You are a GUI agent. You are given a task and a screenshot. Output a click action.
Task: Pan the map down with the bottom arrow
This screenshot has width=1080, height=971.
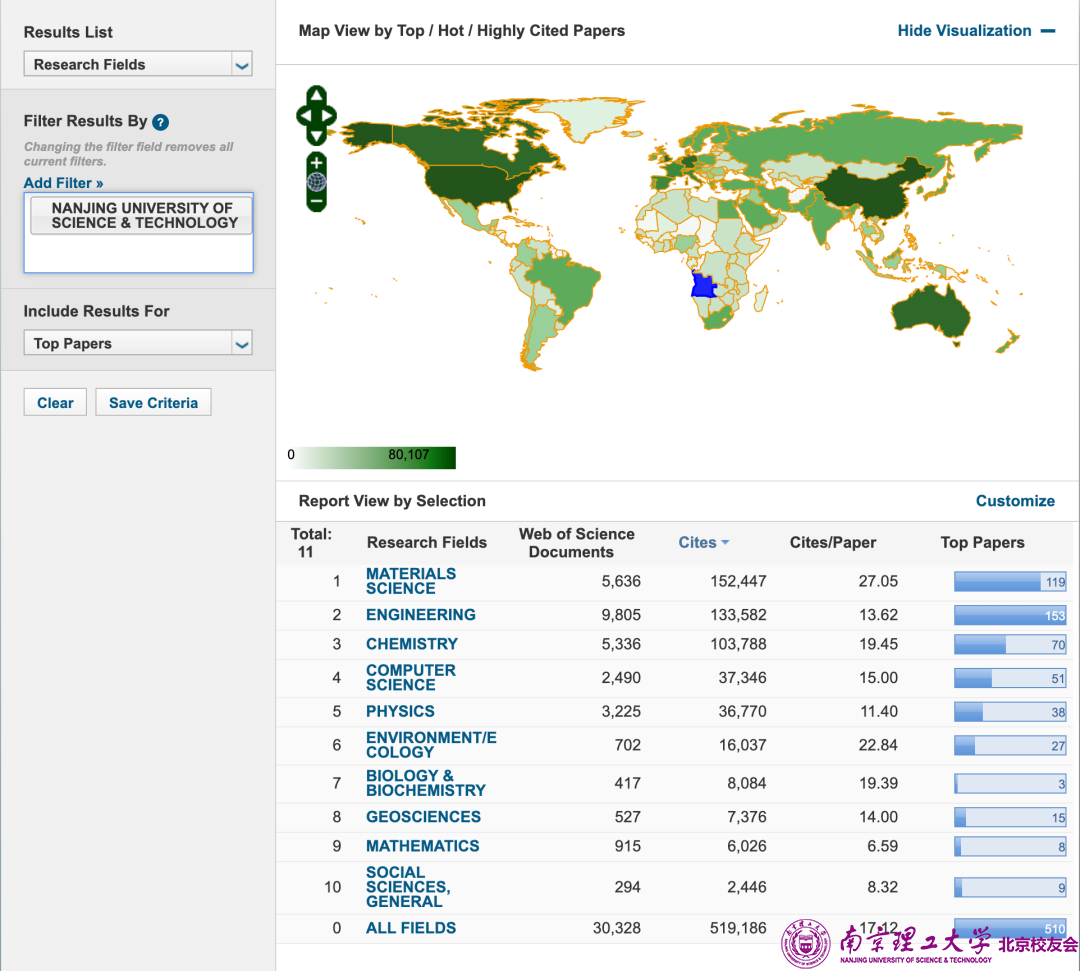(316, 136)
